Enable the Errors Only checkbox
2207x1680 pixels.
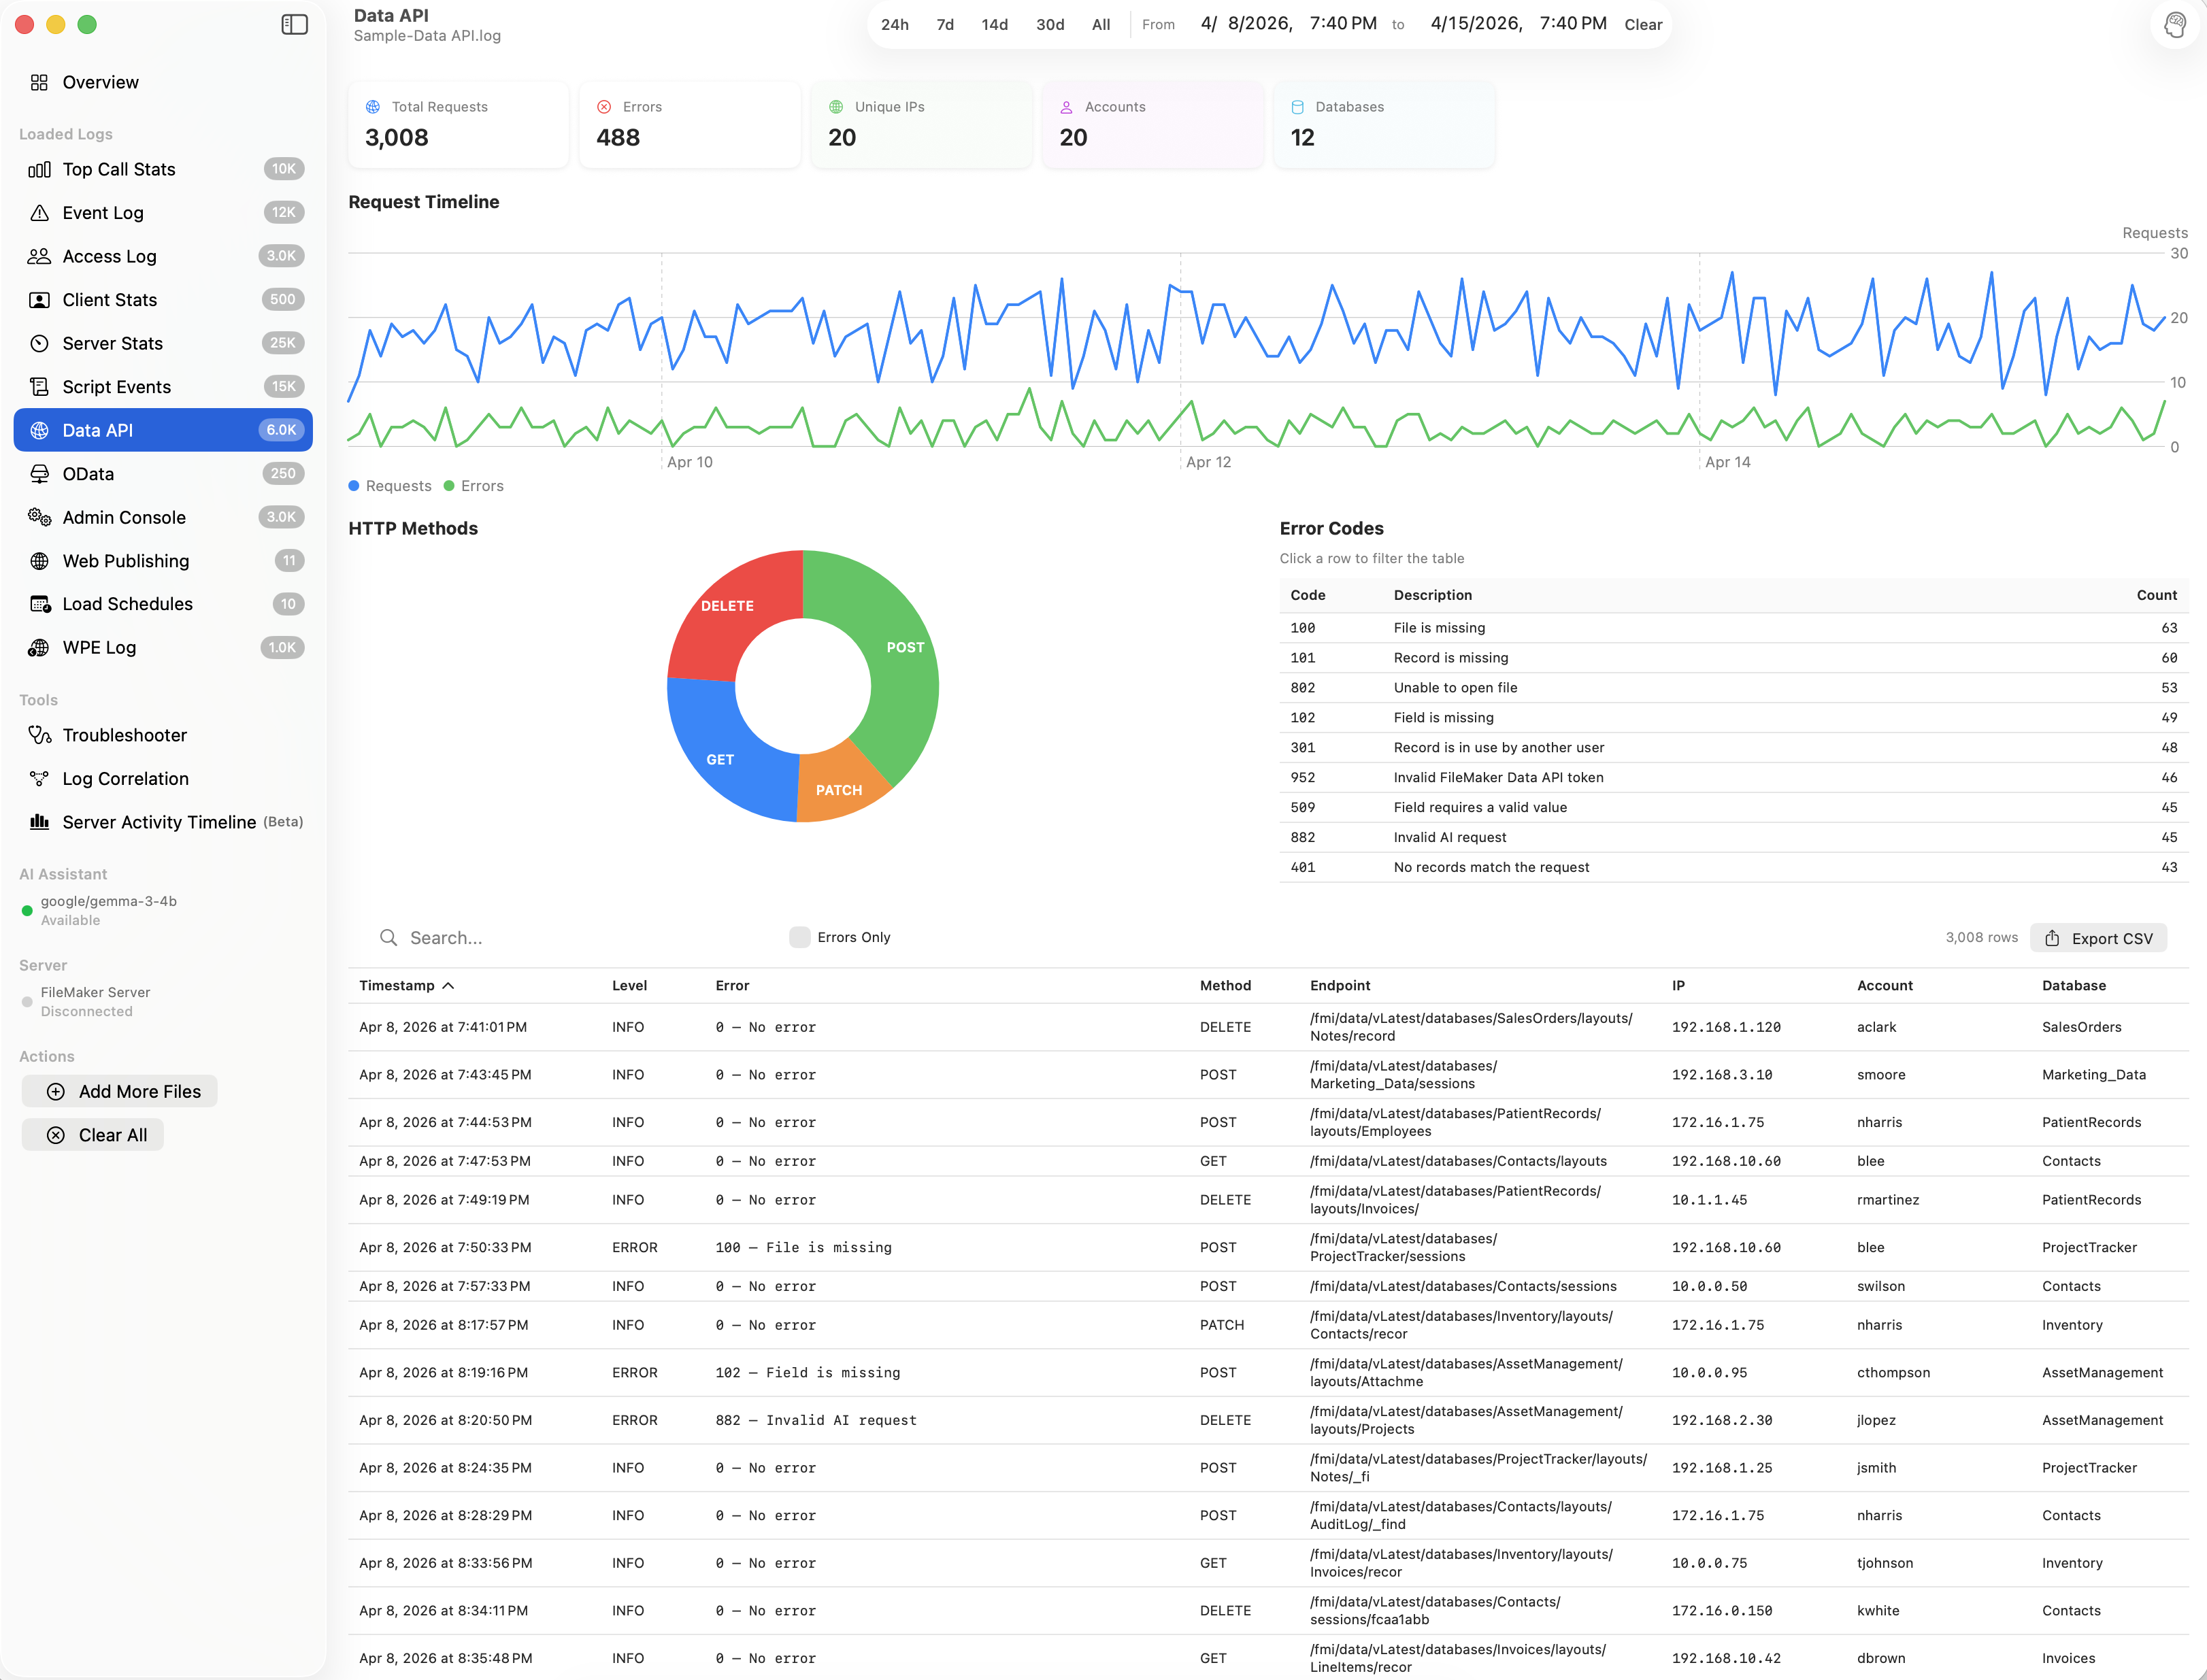coord(799,937)
